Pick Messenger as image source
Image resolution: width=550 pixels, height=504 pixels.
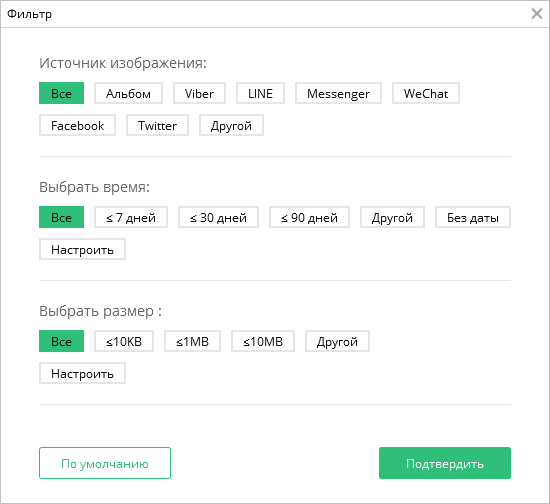[x=338, y=93]
